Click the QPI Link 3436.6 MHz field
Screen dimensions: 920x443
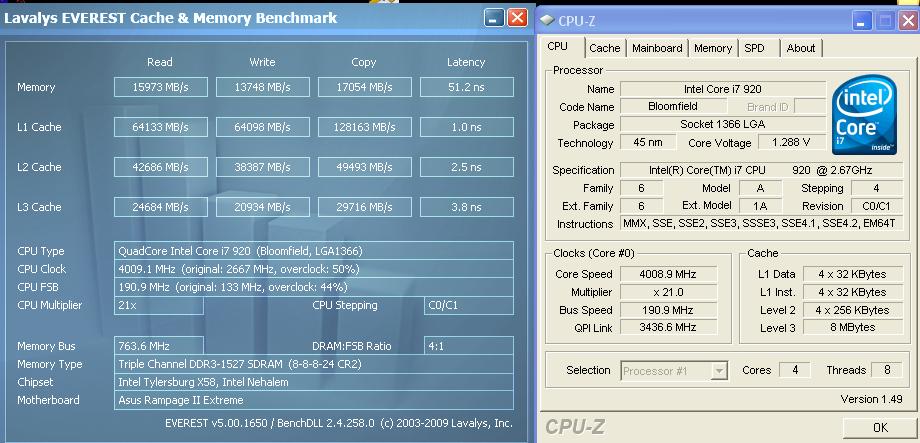point(668,327)
